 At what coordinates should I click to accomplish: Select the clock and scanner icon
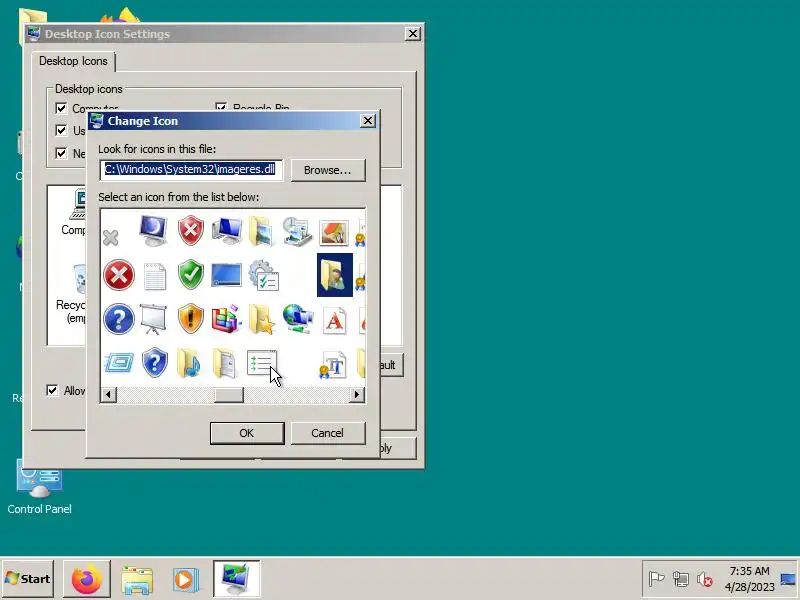pos(297,231)
